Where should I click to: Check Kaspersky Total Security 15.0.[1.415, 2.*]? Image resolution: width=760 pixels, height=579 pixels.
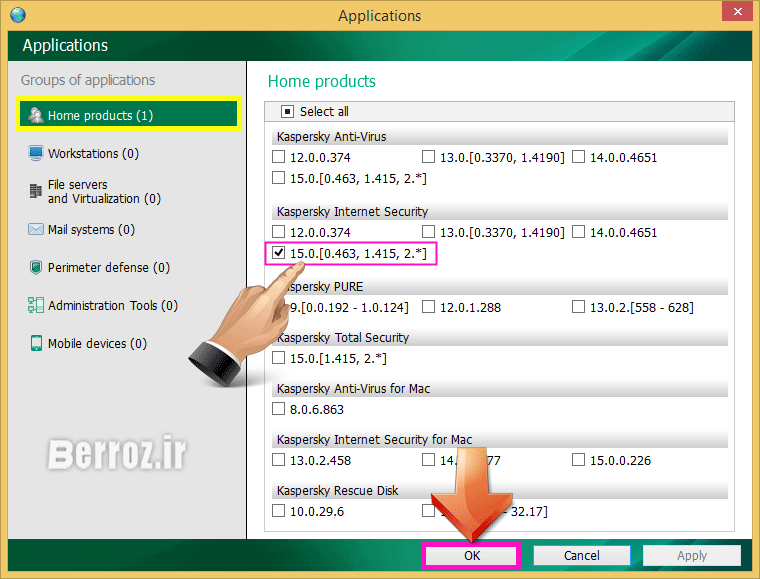click(x=278, y=358)
